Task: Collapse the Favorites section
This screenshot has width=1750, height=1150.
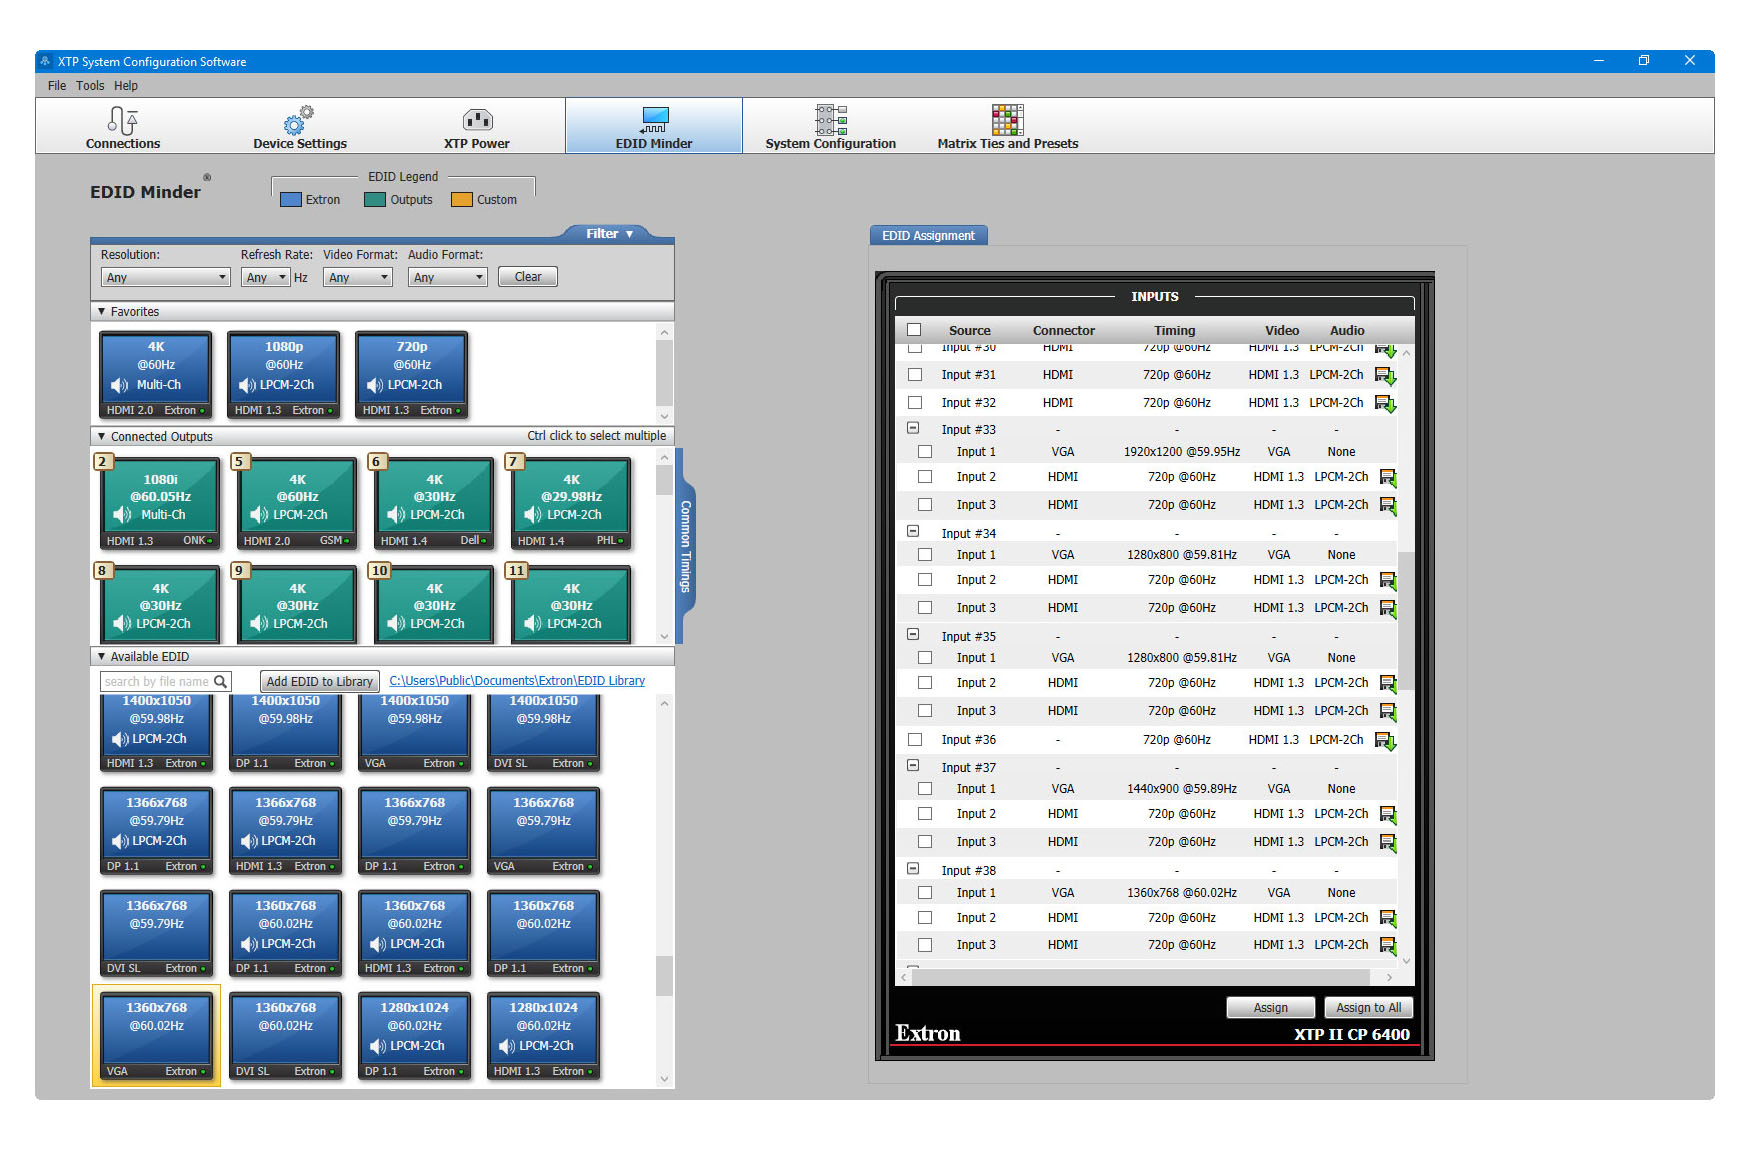Action: 102,312
